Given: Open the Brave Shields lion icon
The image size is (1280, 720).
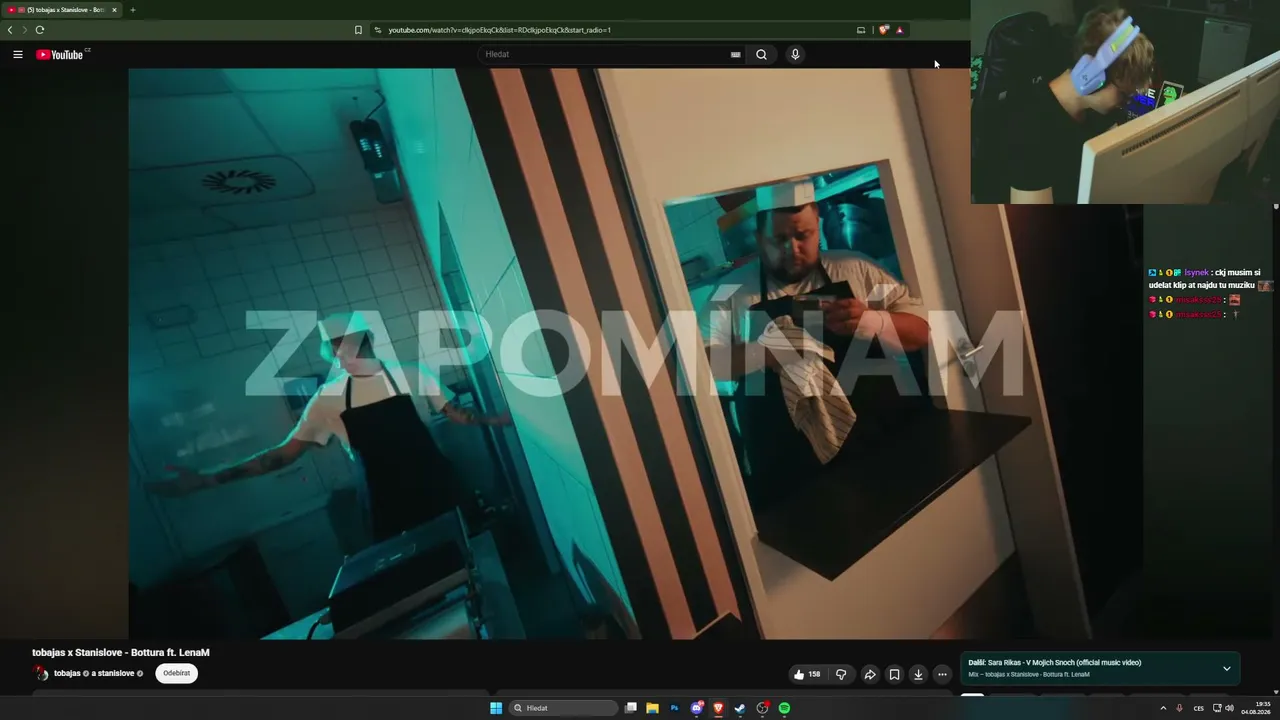Looking at the screenshot, I should [883, 30].
